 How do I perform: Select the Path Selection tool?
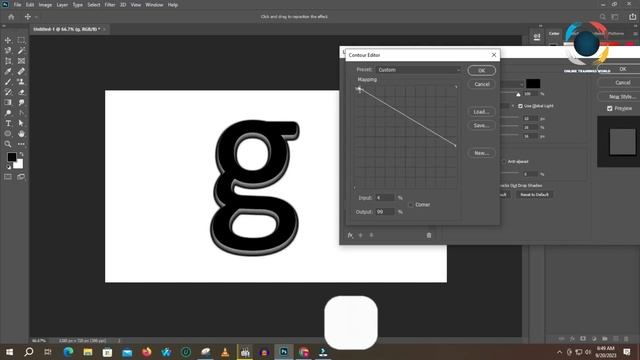tap(21, 123)
